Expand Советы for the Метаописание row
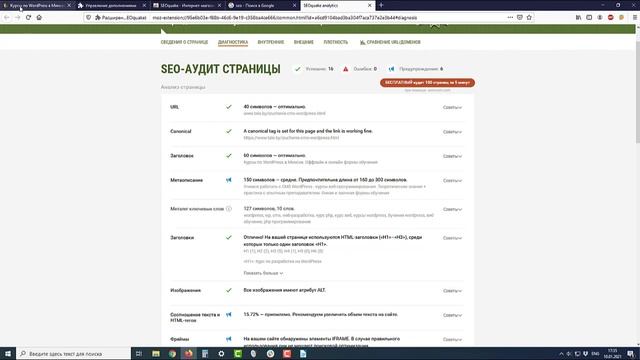The width and height of the screenshot is (640, 360). click(452, 180)
